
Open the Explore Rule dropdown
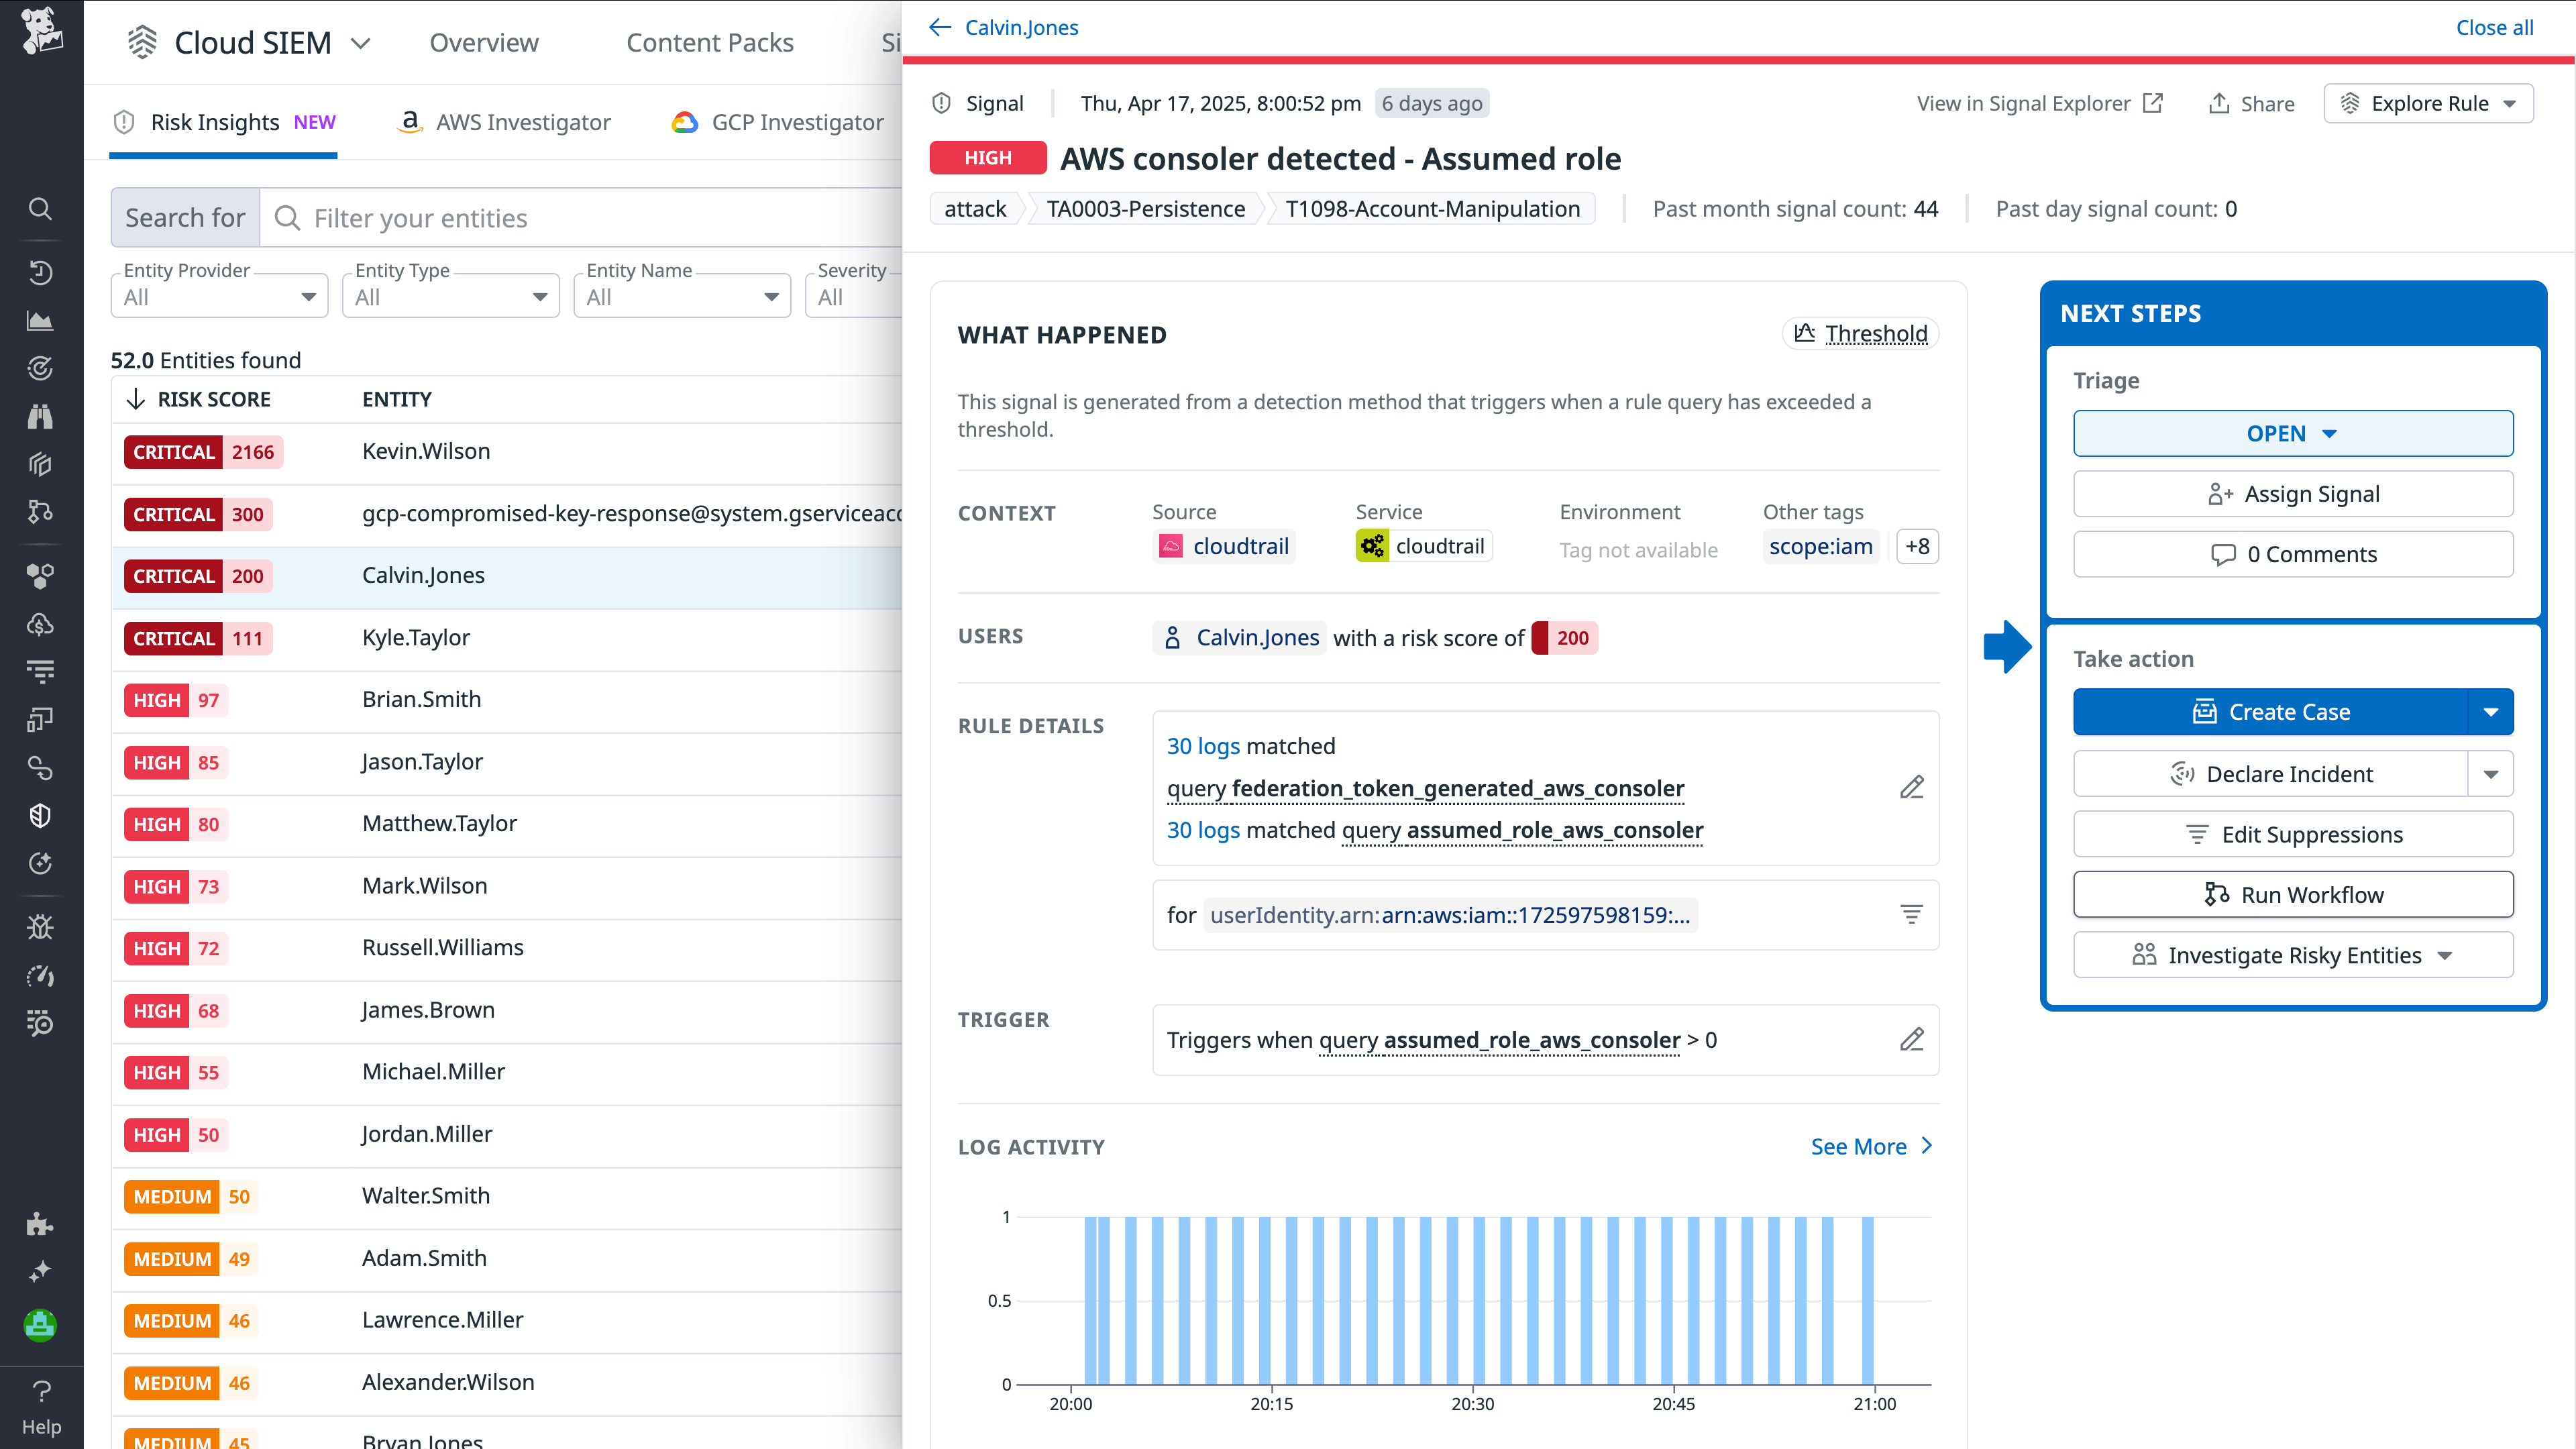click(x=2428, y=103)
